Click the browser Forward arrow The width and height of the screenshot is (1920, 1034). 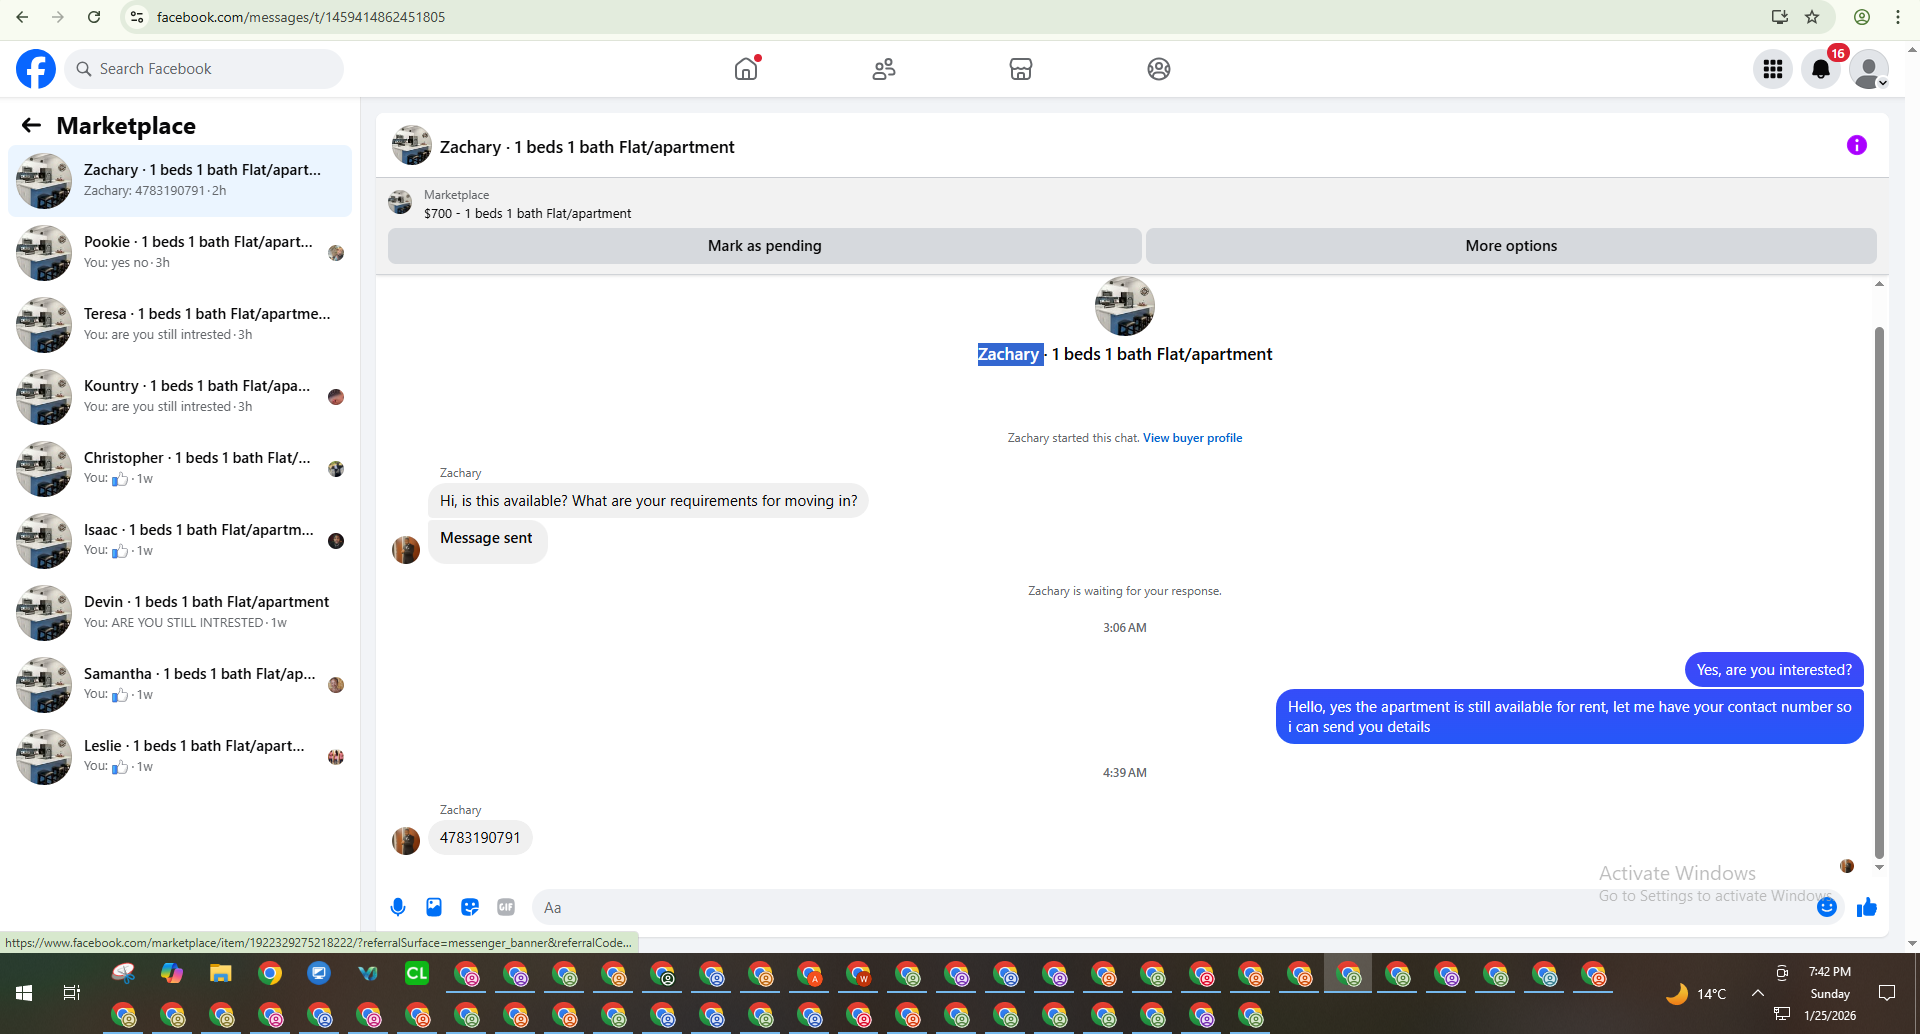point(58,17)
